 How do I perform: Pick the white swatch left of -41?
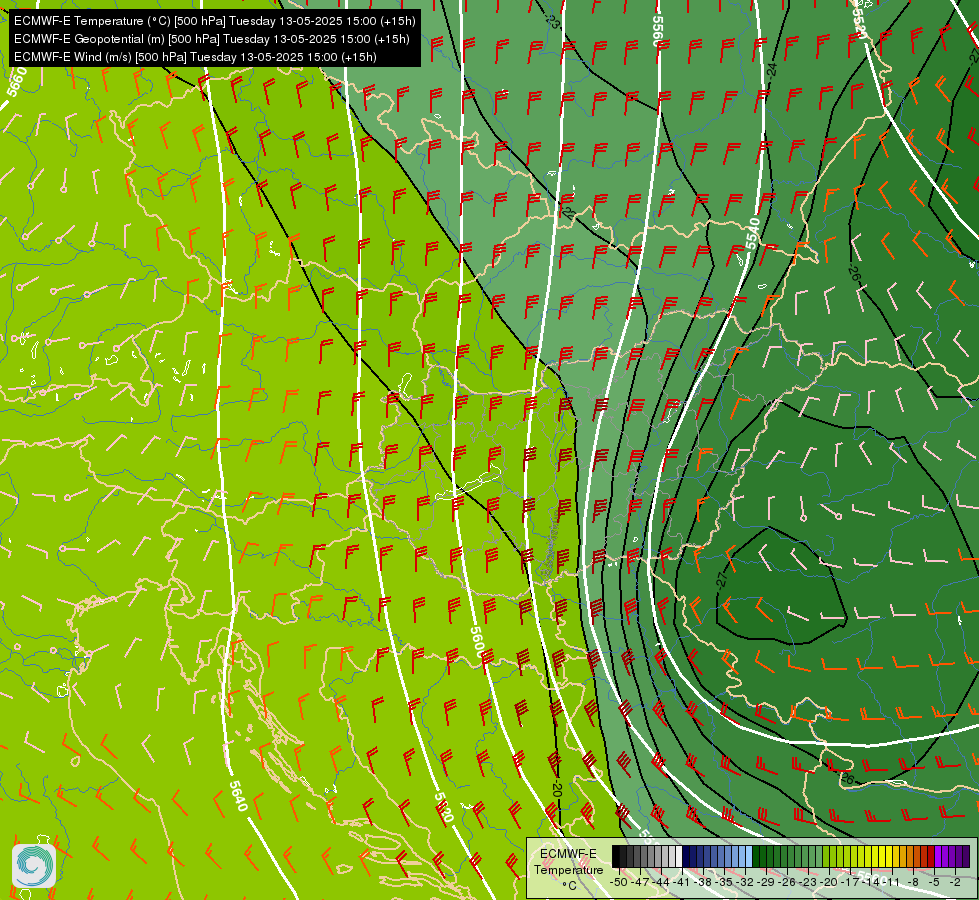[x=679, y=856]
